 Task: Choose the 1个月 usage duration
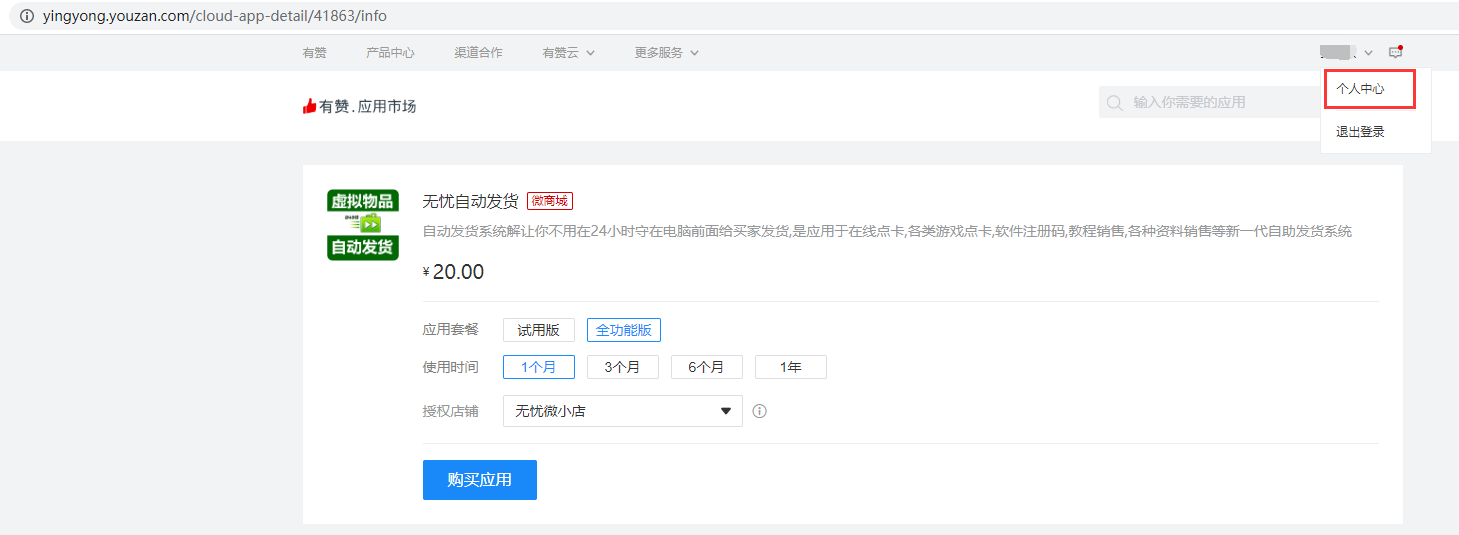(x=539, y=367)
